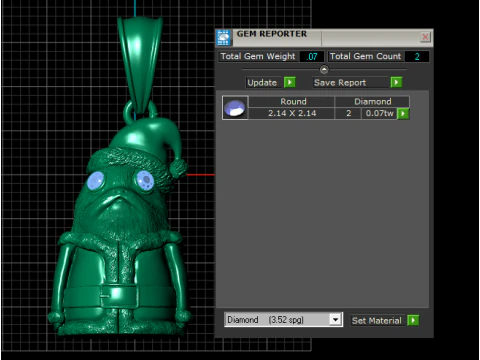The width and height of the screenshot is (480, 360).
Task: Select the Round column header
Action: tap(292, 102)
